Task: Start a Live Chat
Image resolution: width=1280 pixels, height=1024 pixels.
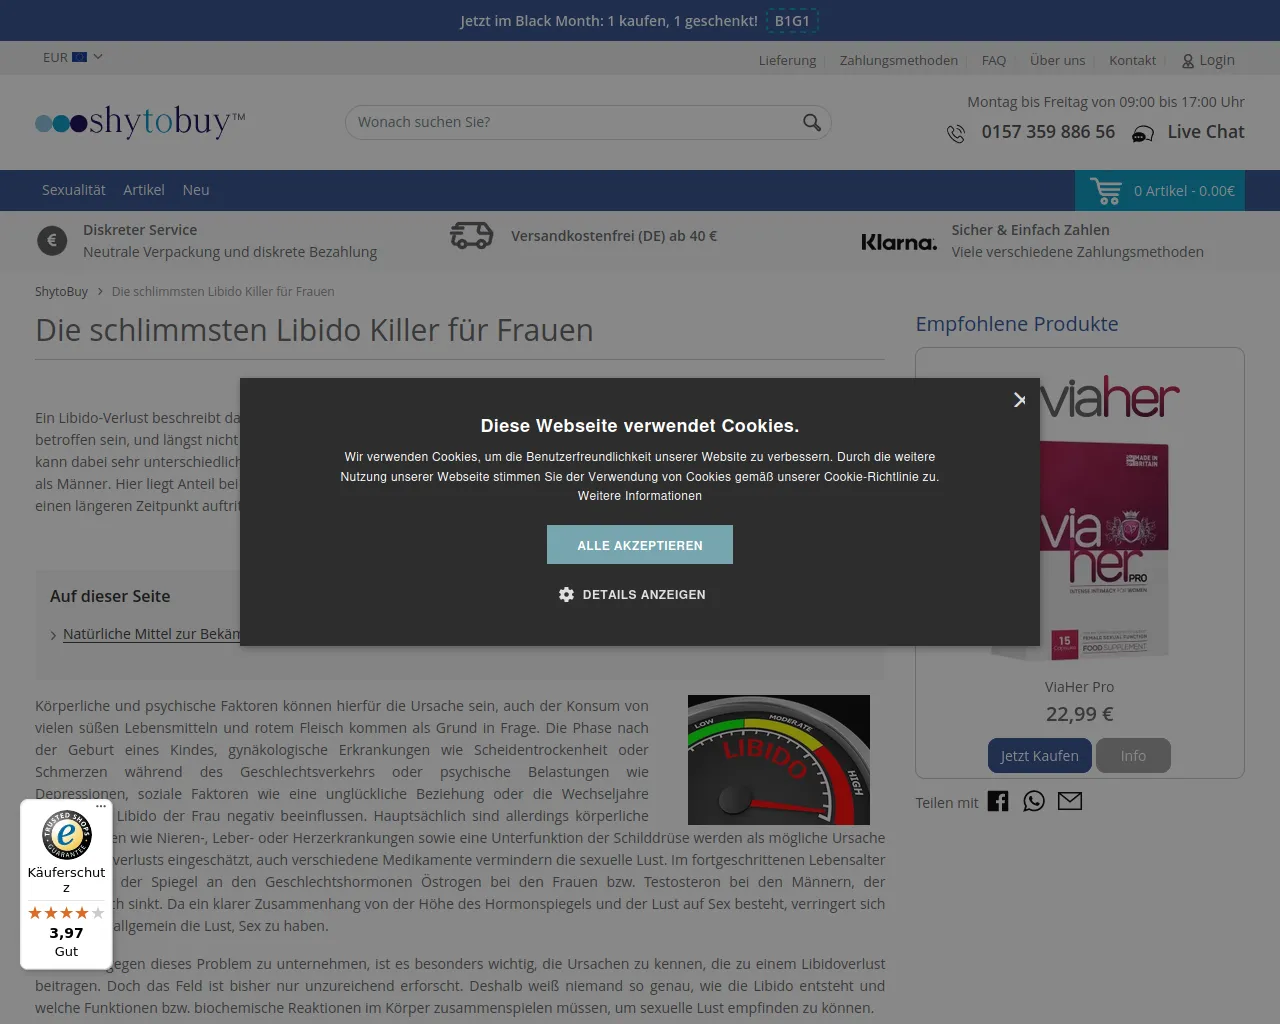Action: click(1206, 132)
